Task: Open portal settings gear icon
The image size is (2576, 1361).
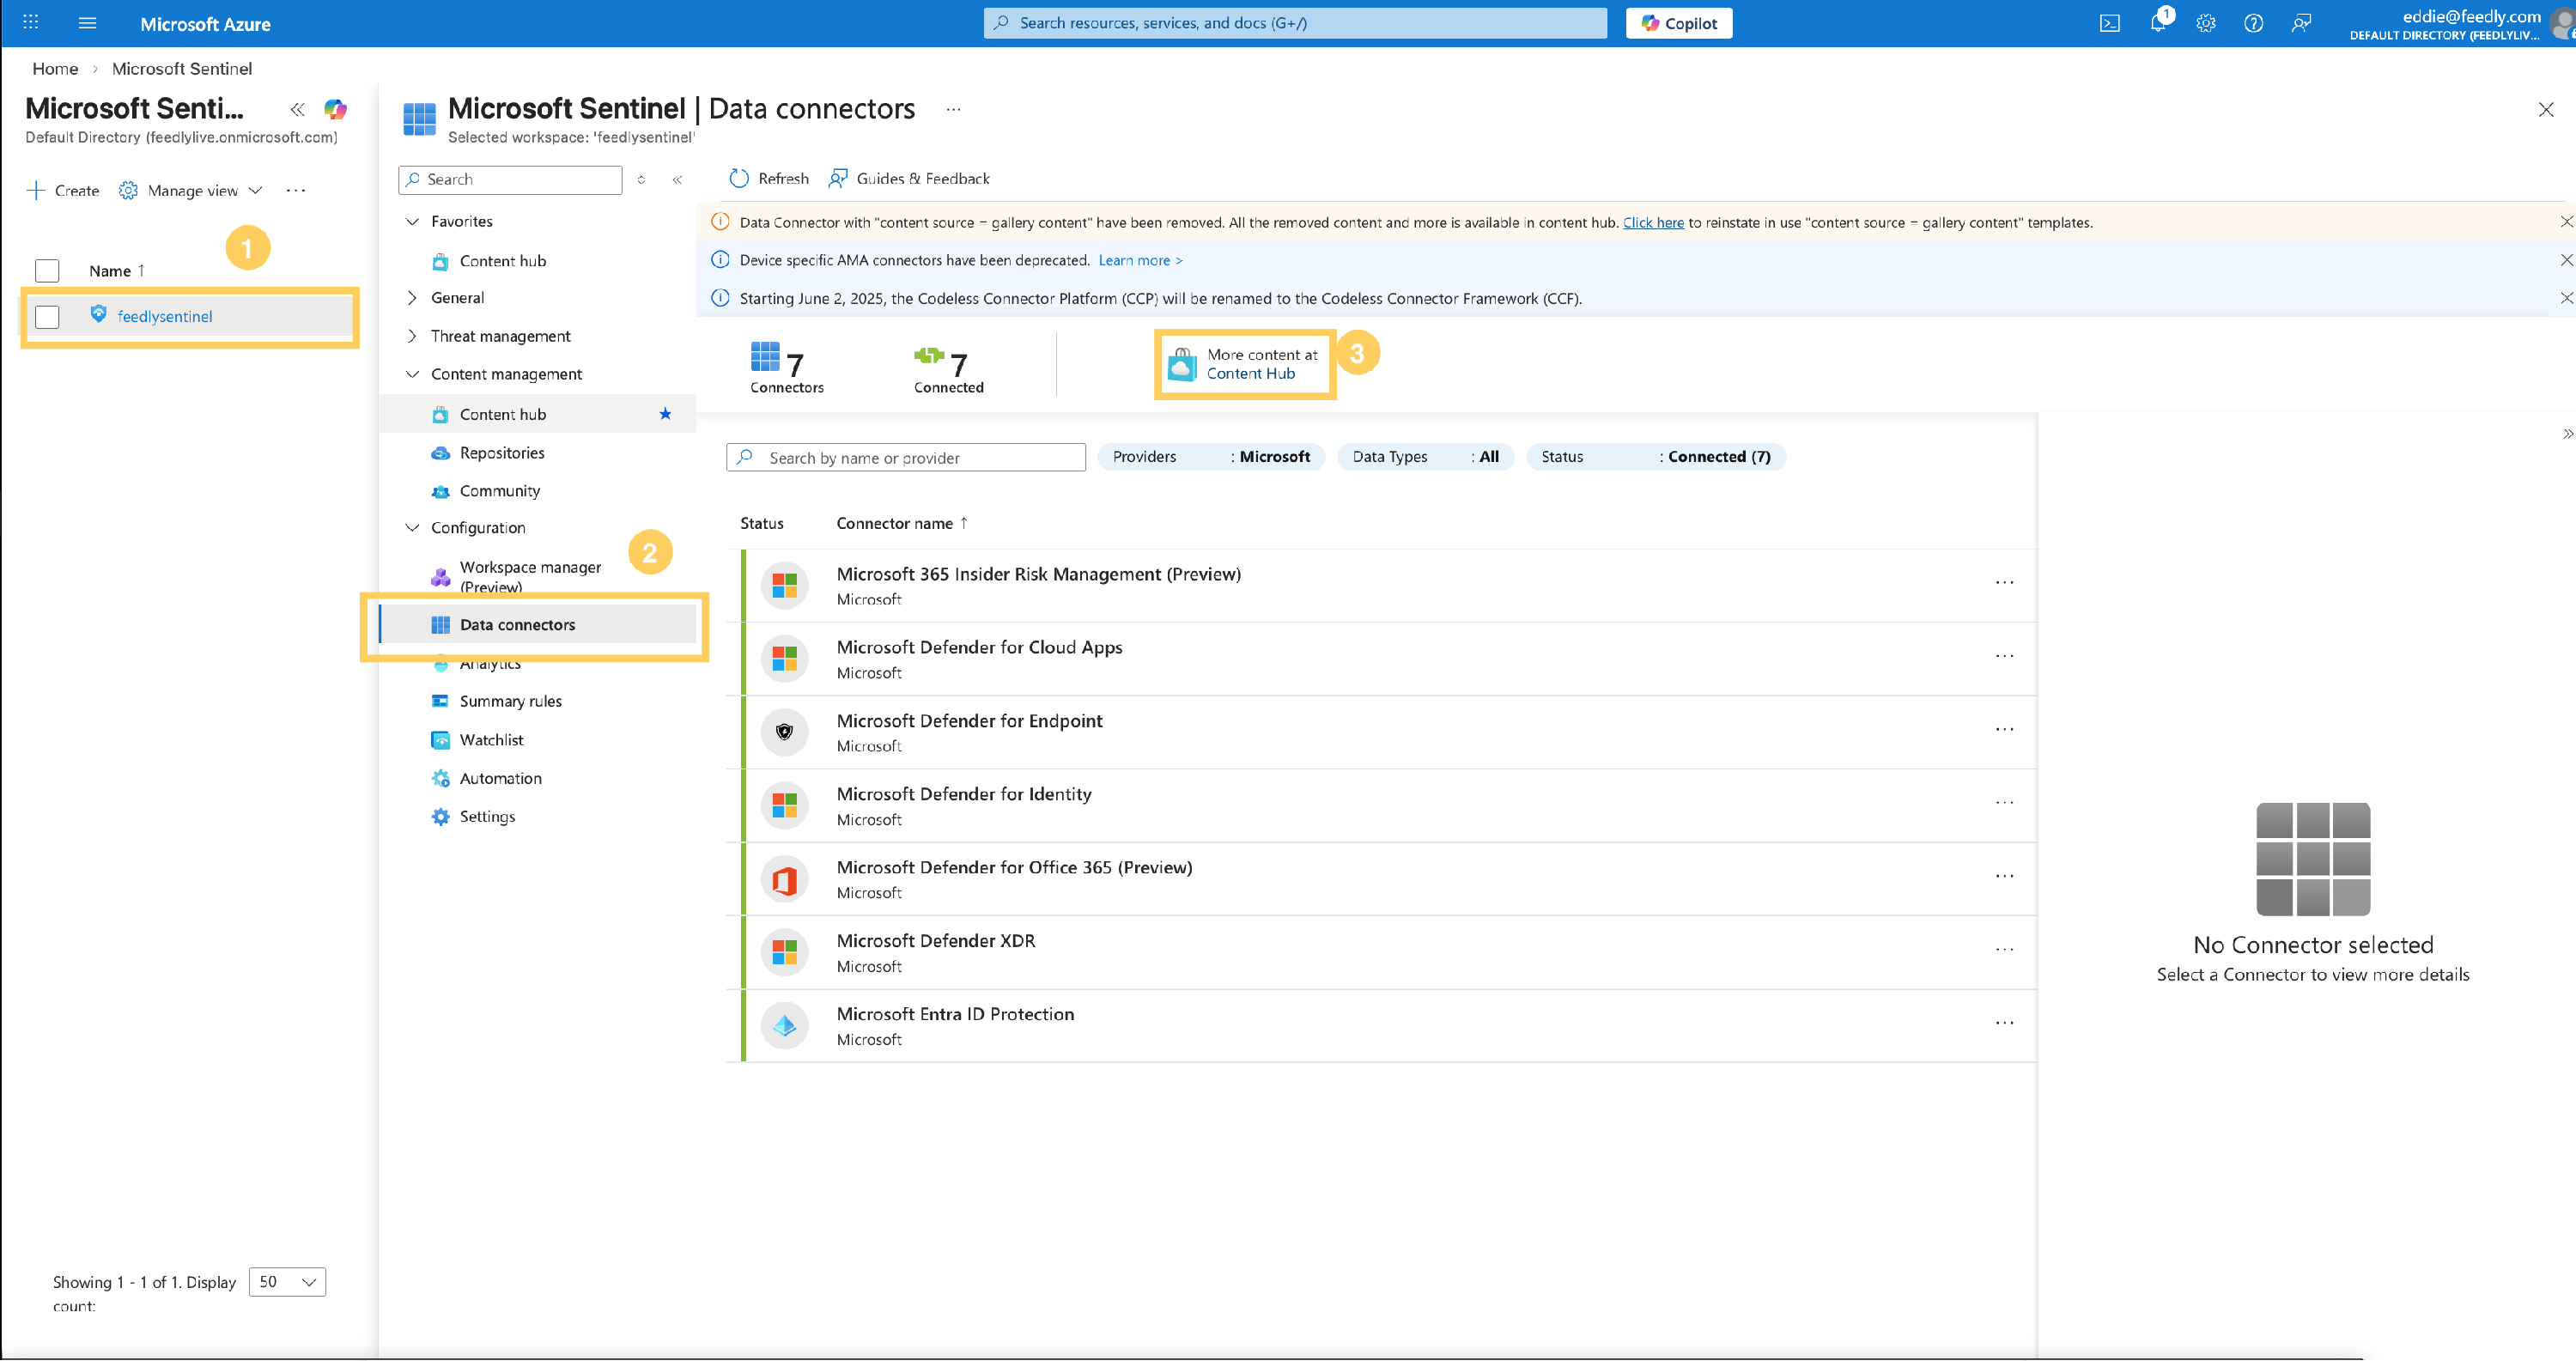Action: point(2205,23)
